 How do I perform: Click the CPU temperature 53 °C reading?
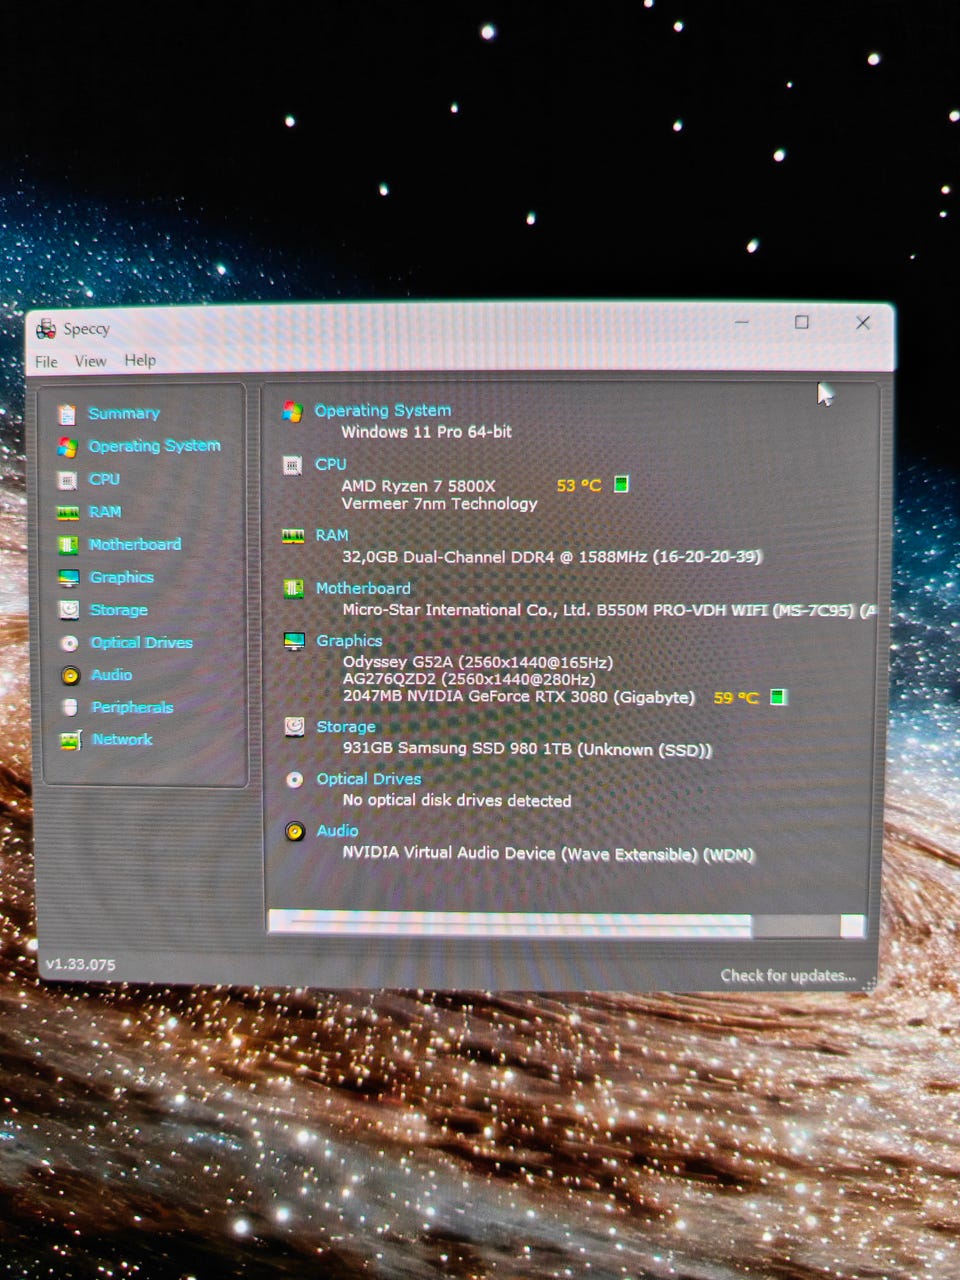579,485
